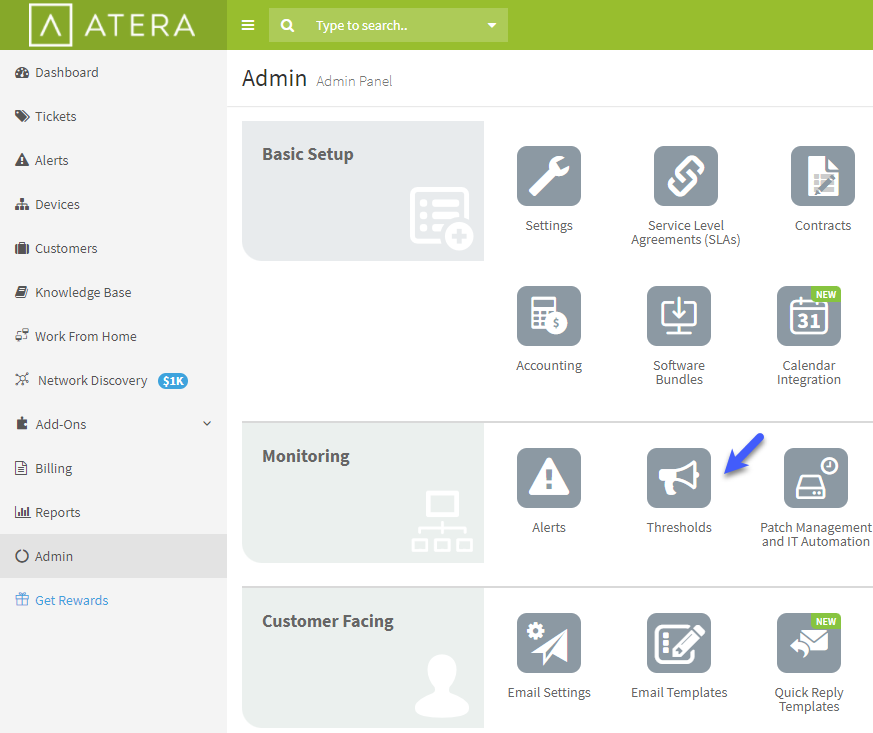This screenshot has width=873, height=733.
Task: Open the Contracts document icon
Action: tap(822, 176)
